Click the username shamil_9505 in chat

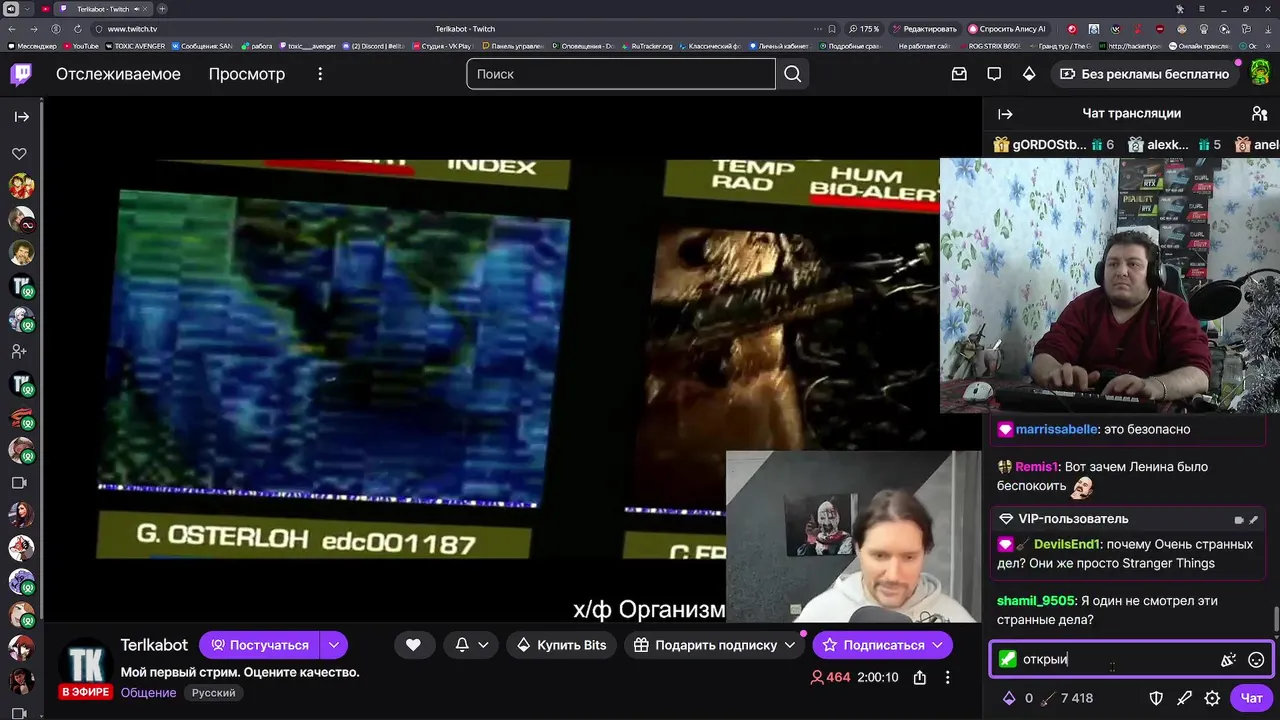1036,601
